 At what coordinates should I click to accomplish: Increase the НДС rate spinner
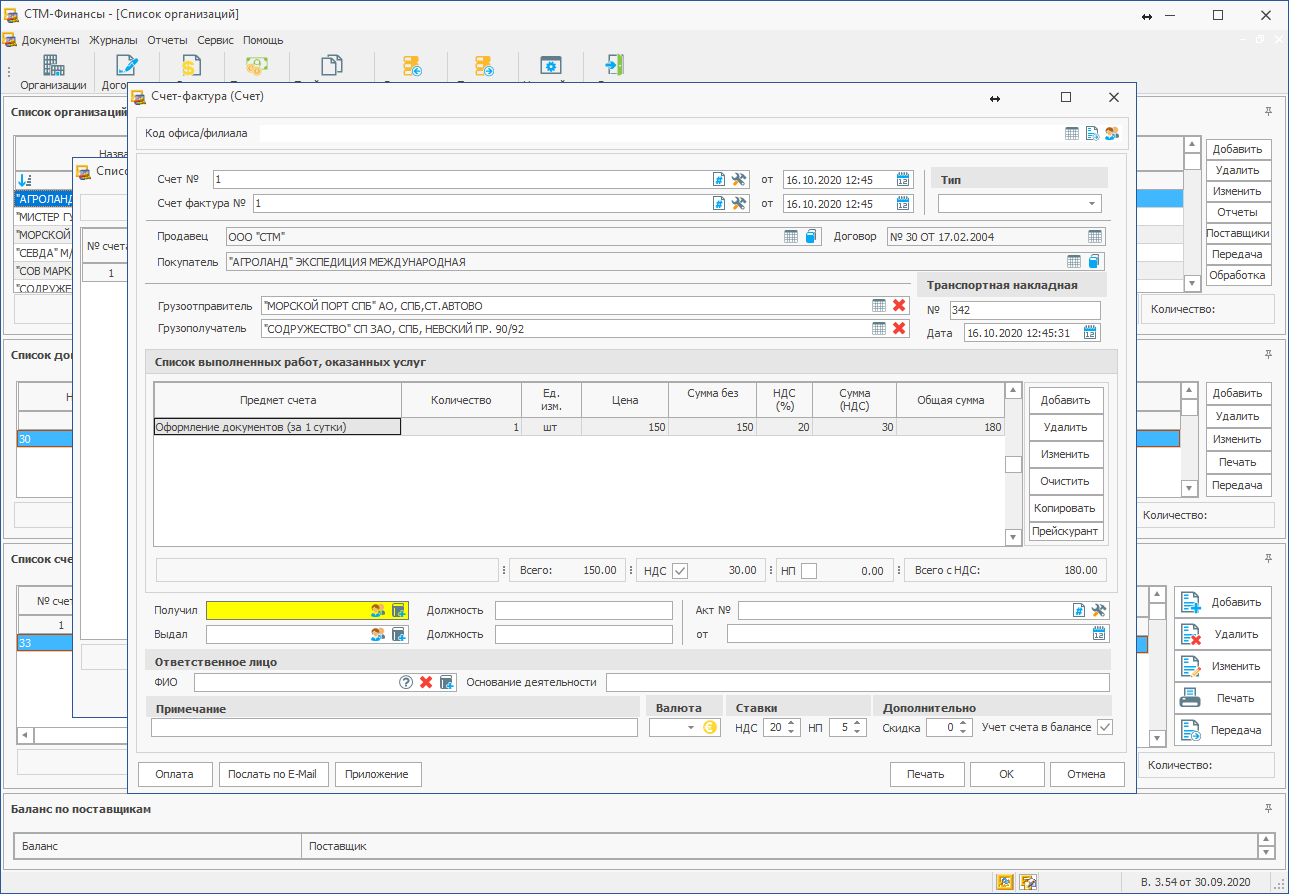pyautogui.click(x=792, y=724)
